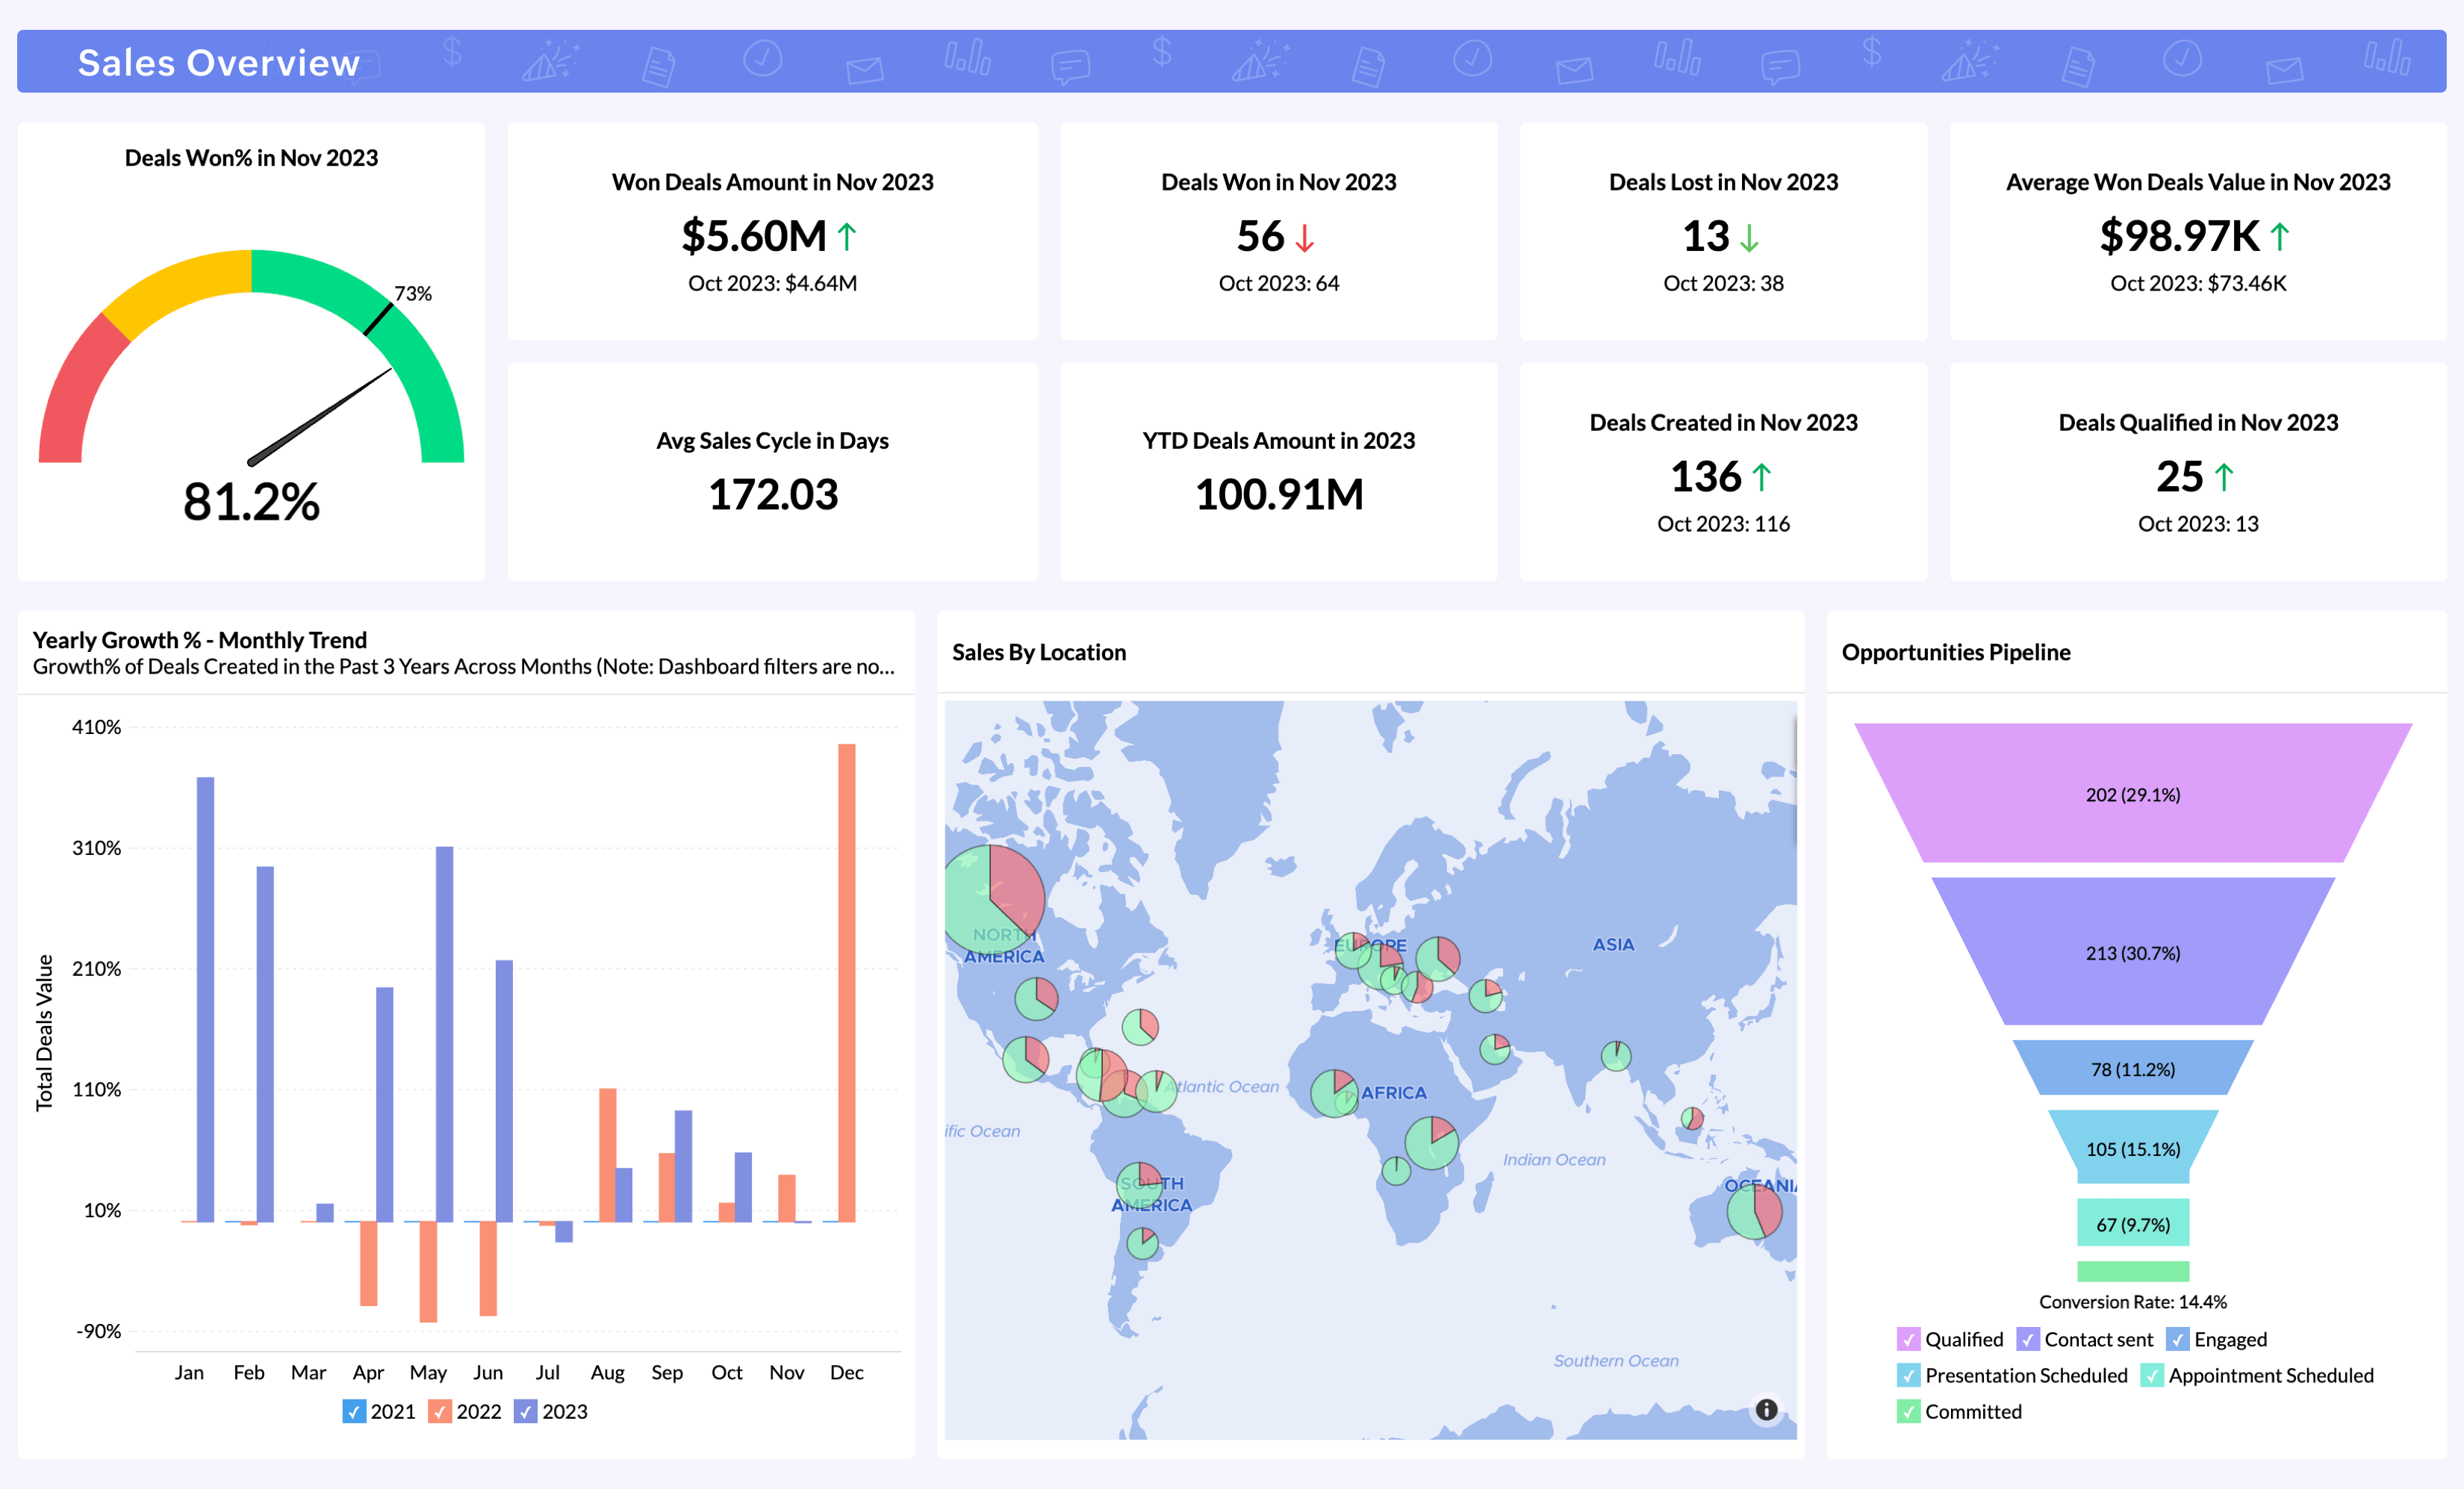The width and height of the screenshot is (2464, 1489).
Task: Select the 202 (29.1%) funnel stage
Action: (2133, 795)
